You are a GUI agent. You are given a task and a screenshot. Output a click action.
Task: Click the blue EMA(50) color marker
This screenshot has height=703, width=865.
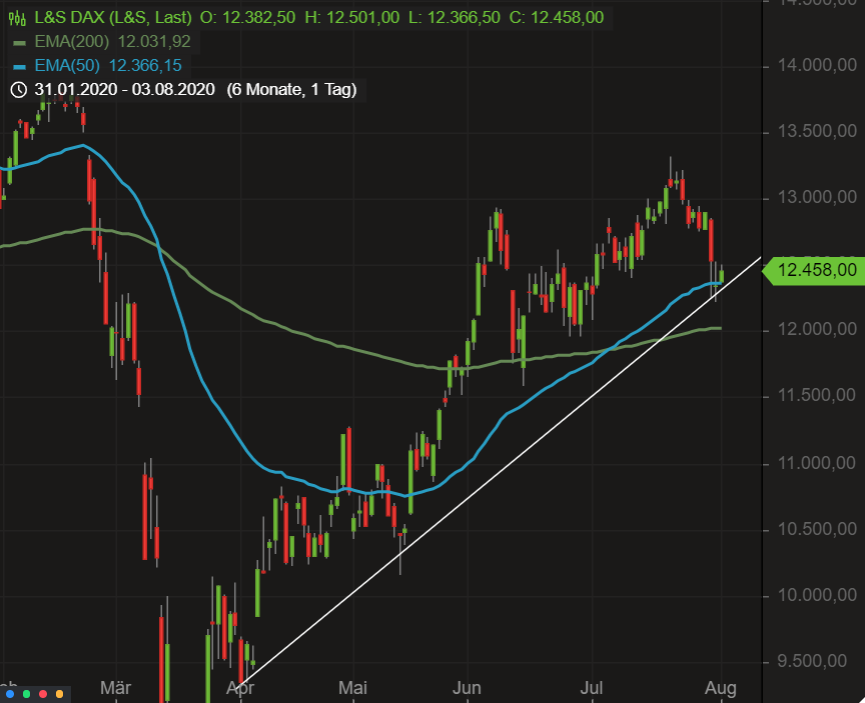pos(19,67)
